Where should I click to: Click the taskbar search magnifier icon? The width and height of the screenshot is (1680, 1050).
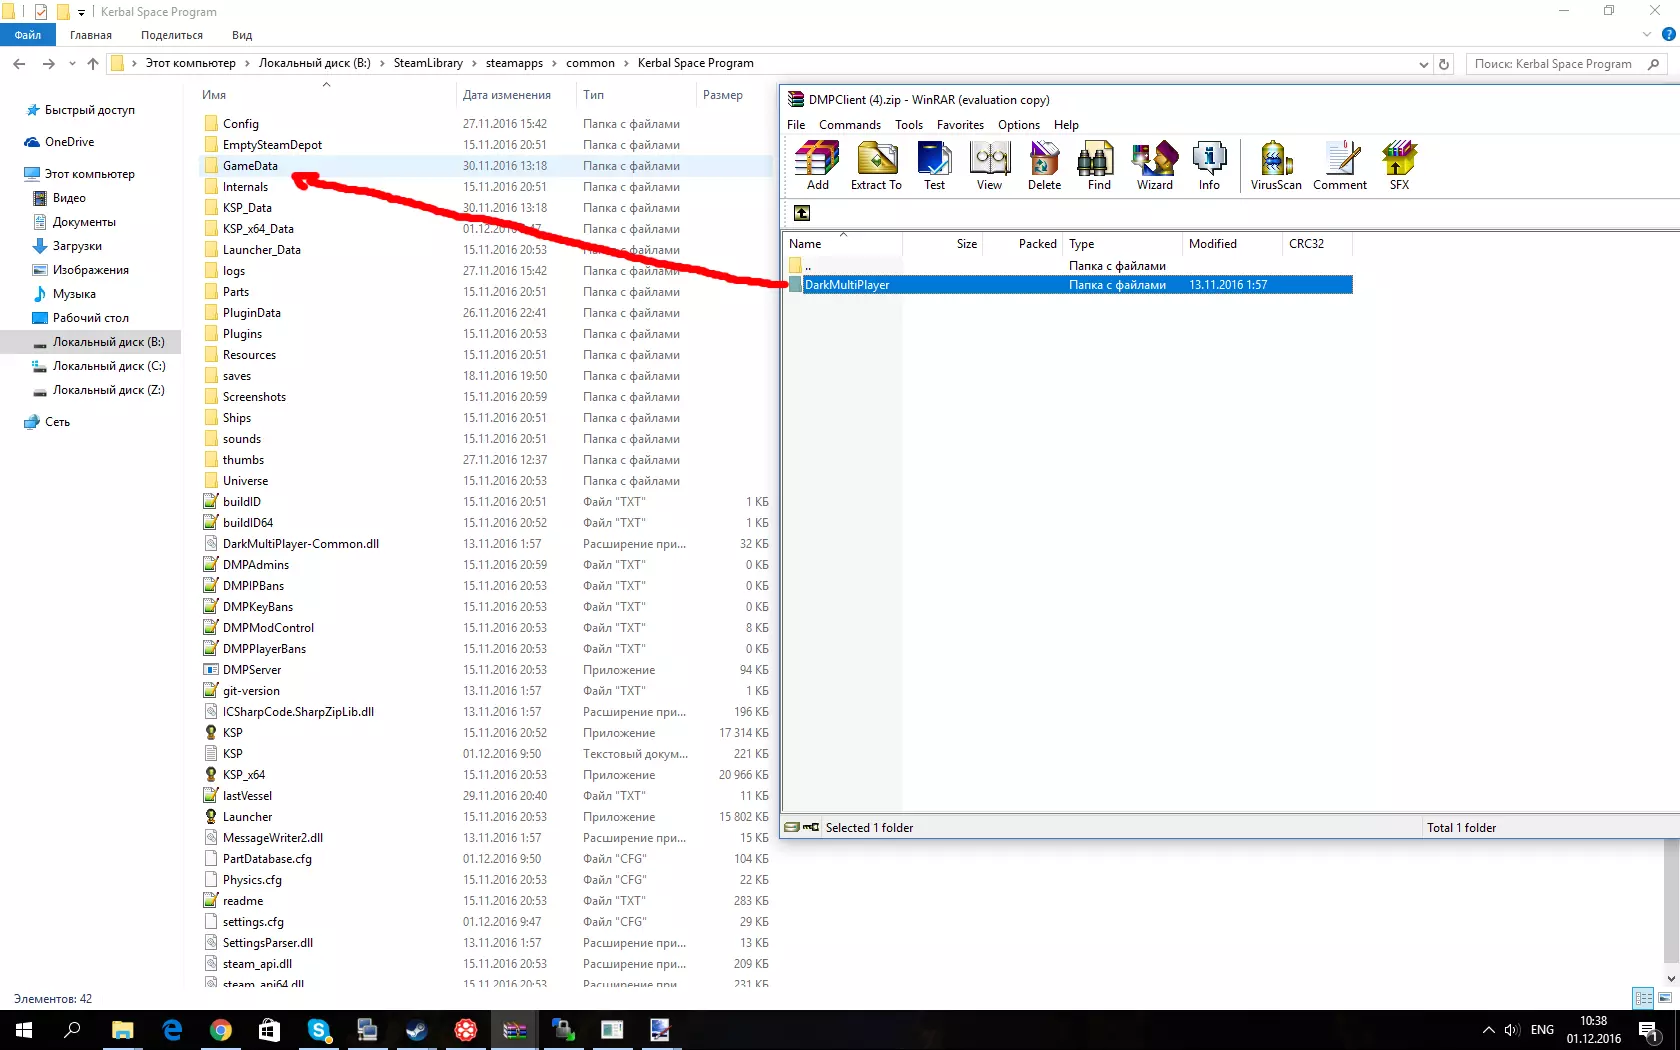click(x=72, y=1030)
